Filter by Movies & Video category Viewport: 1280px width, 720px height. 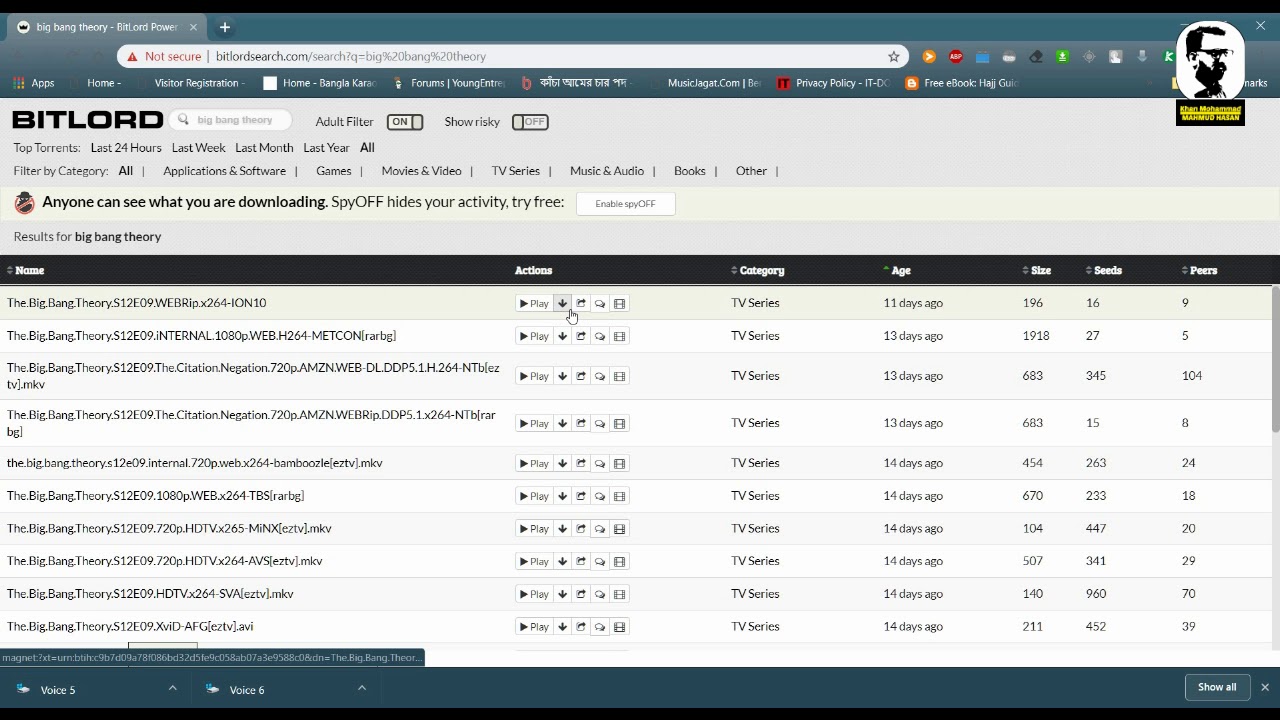[421, 171]
